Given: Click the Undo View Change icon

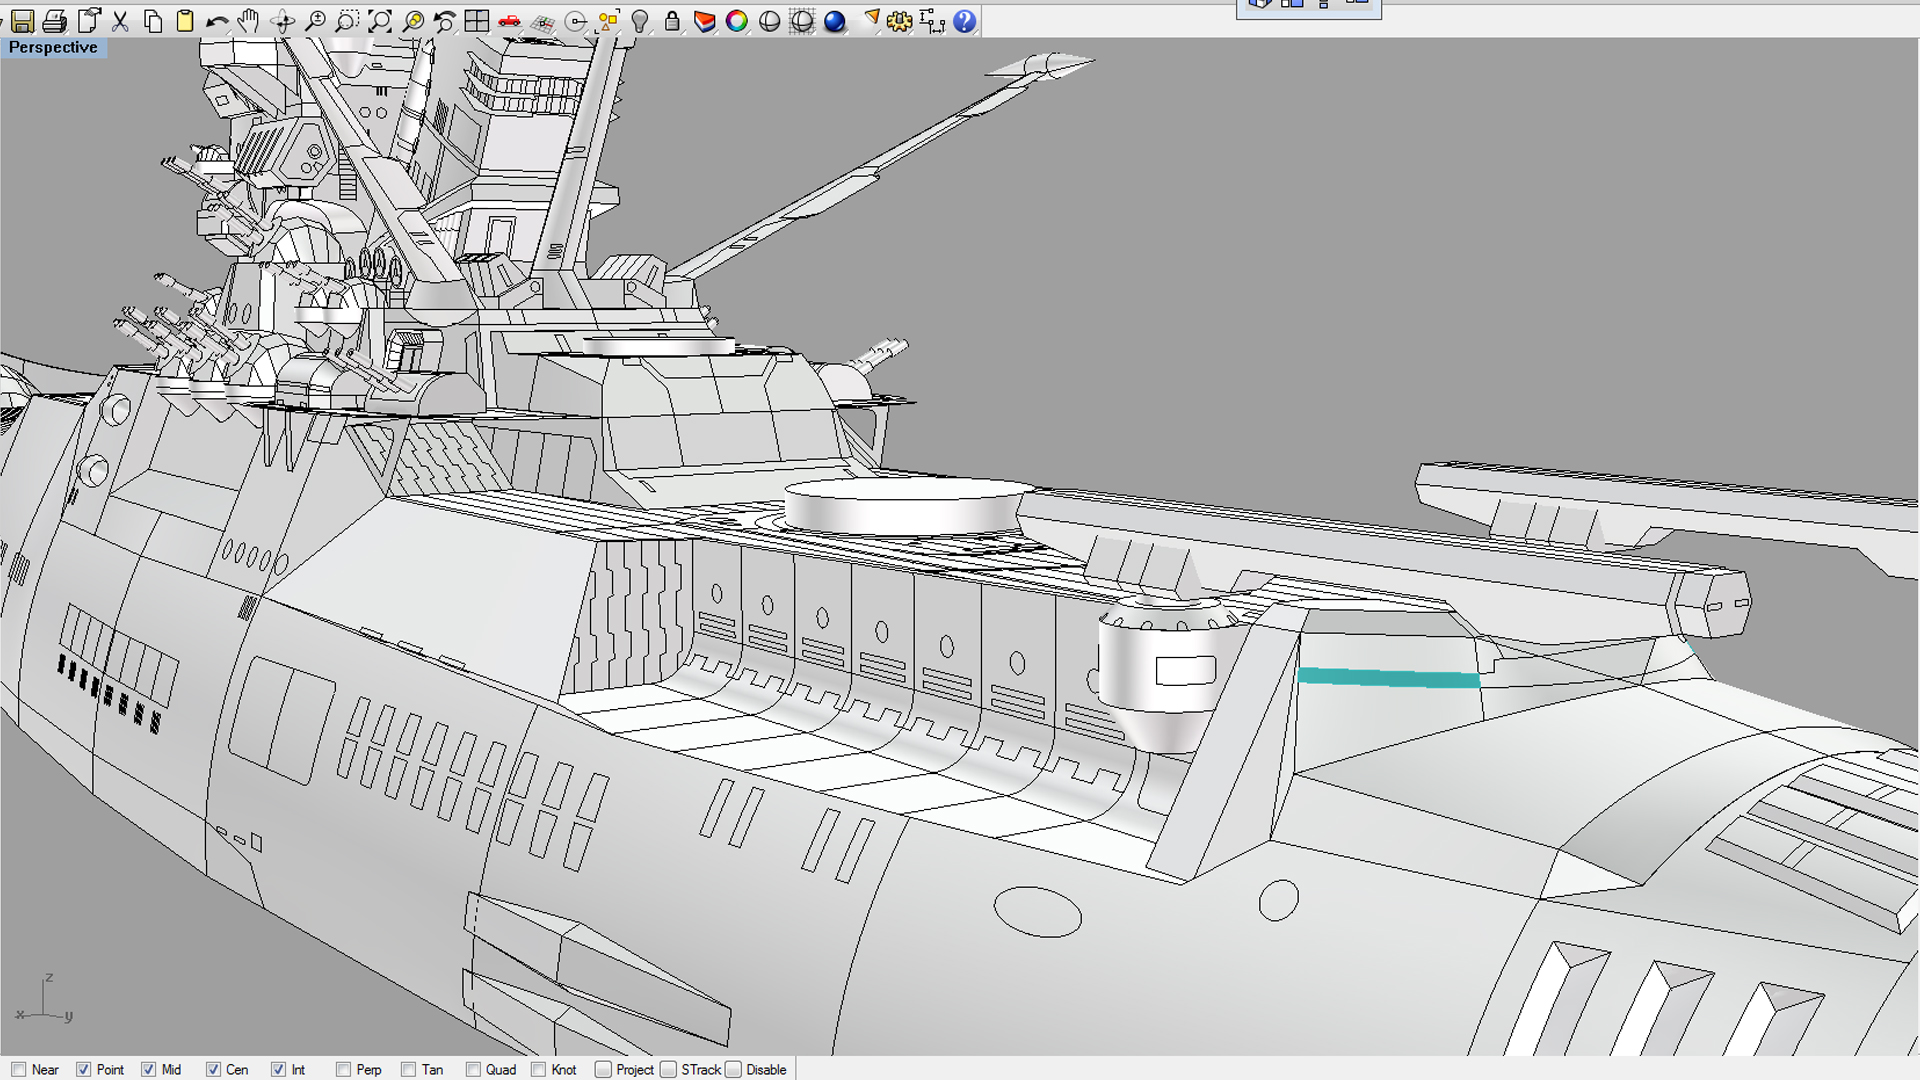Looking at the screenshot, I should [x=444, y=21].
